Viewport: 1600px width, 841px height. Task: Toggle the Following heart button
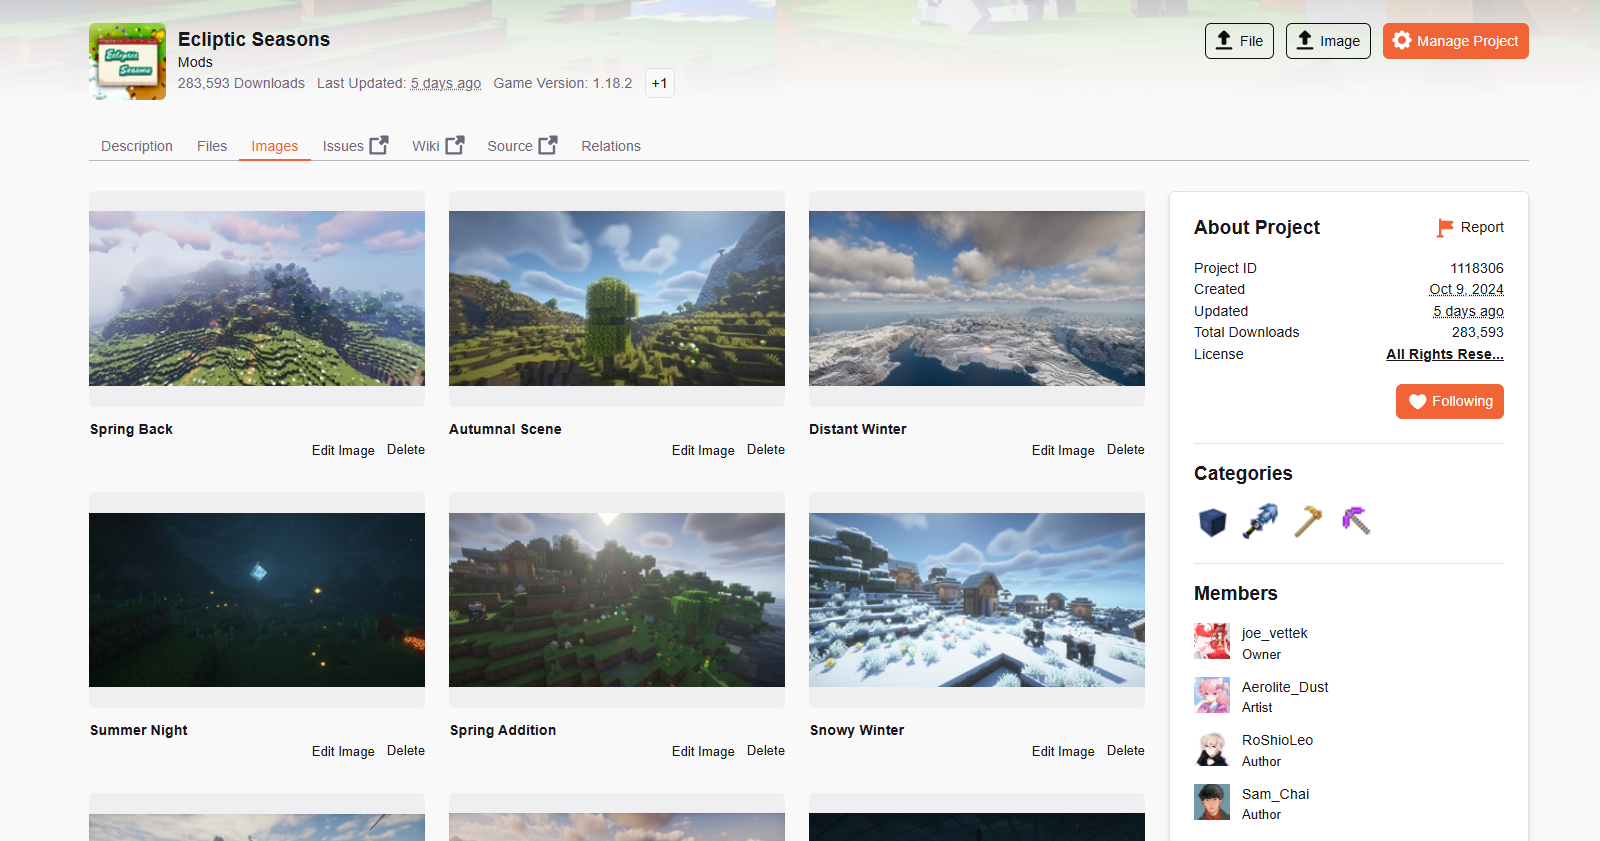(x=1449, y=402)
